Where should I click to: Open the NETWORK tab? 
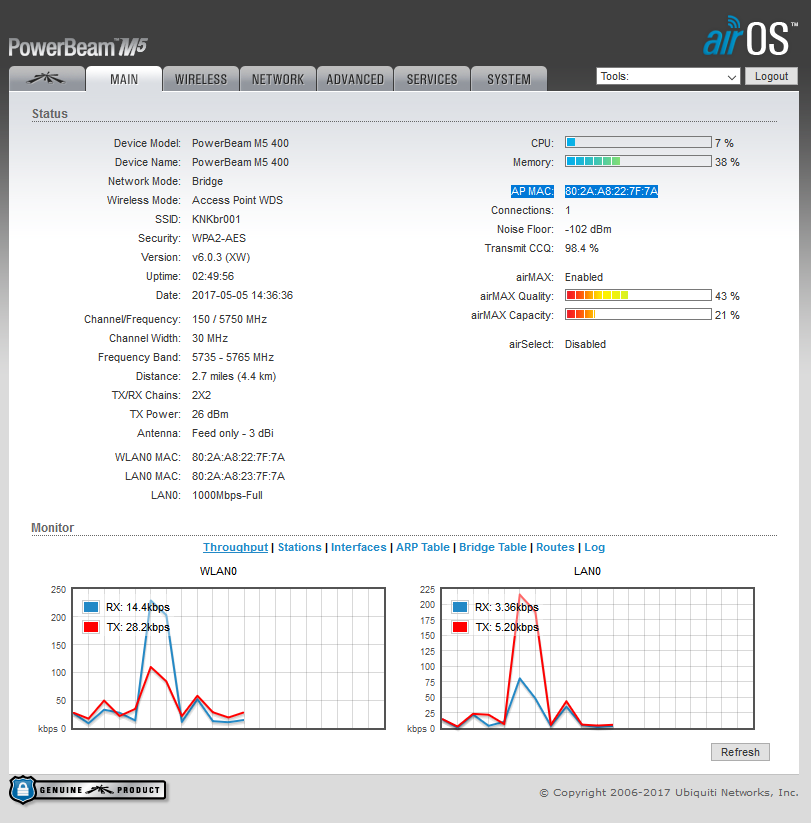[x=278, y=79]
